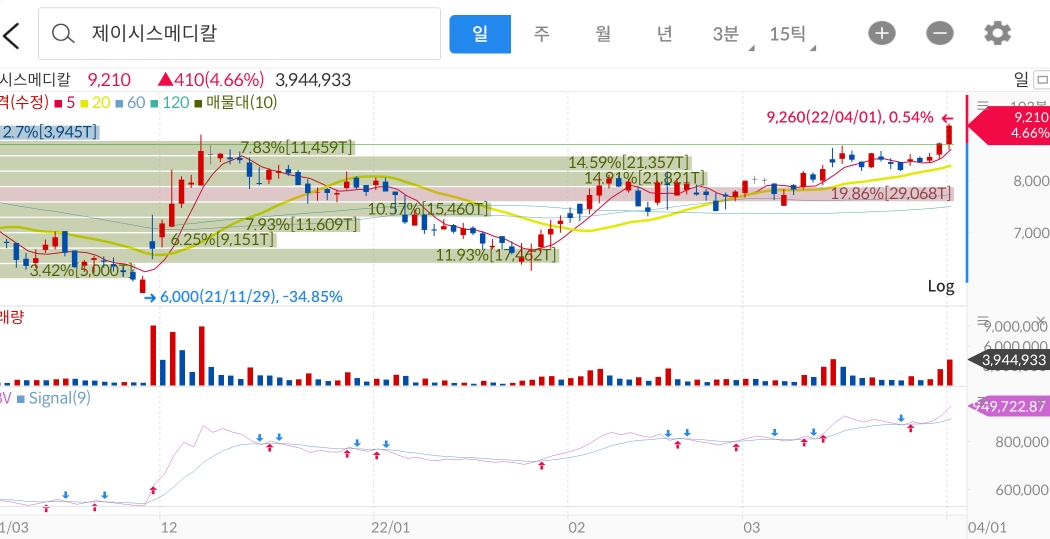The width and height of the screenshot is (1050, 539).
Task: Click the purple 949,722.87 OBV tag
Action: [x=1009, y=406]
